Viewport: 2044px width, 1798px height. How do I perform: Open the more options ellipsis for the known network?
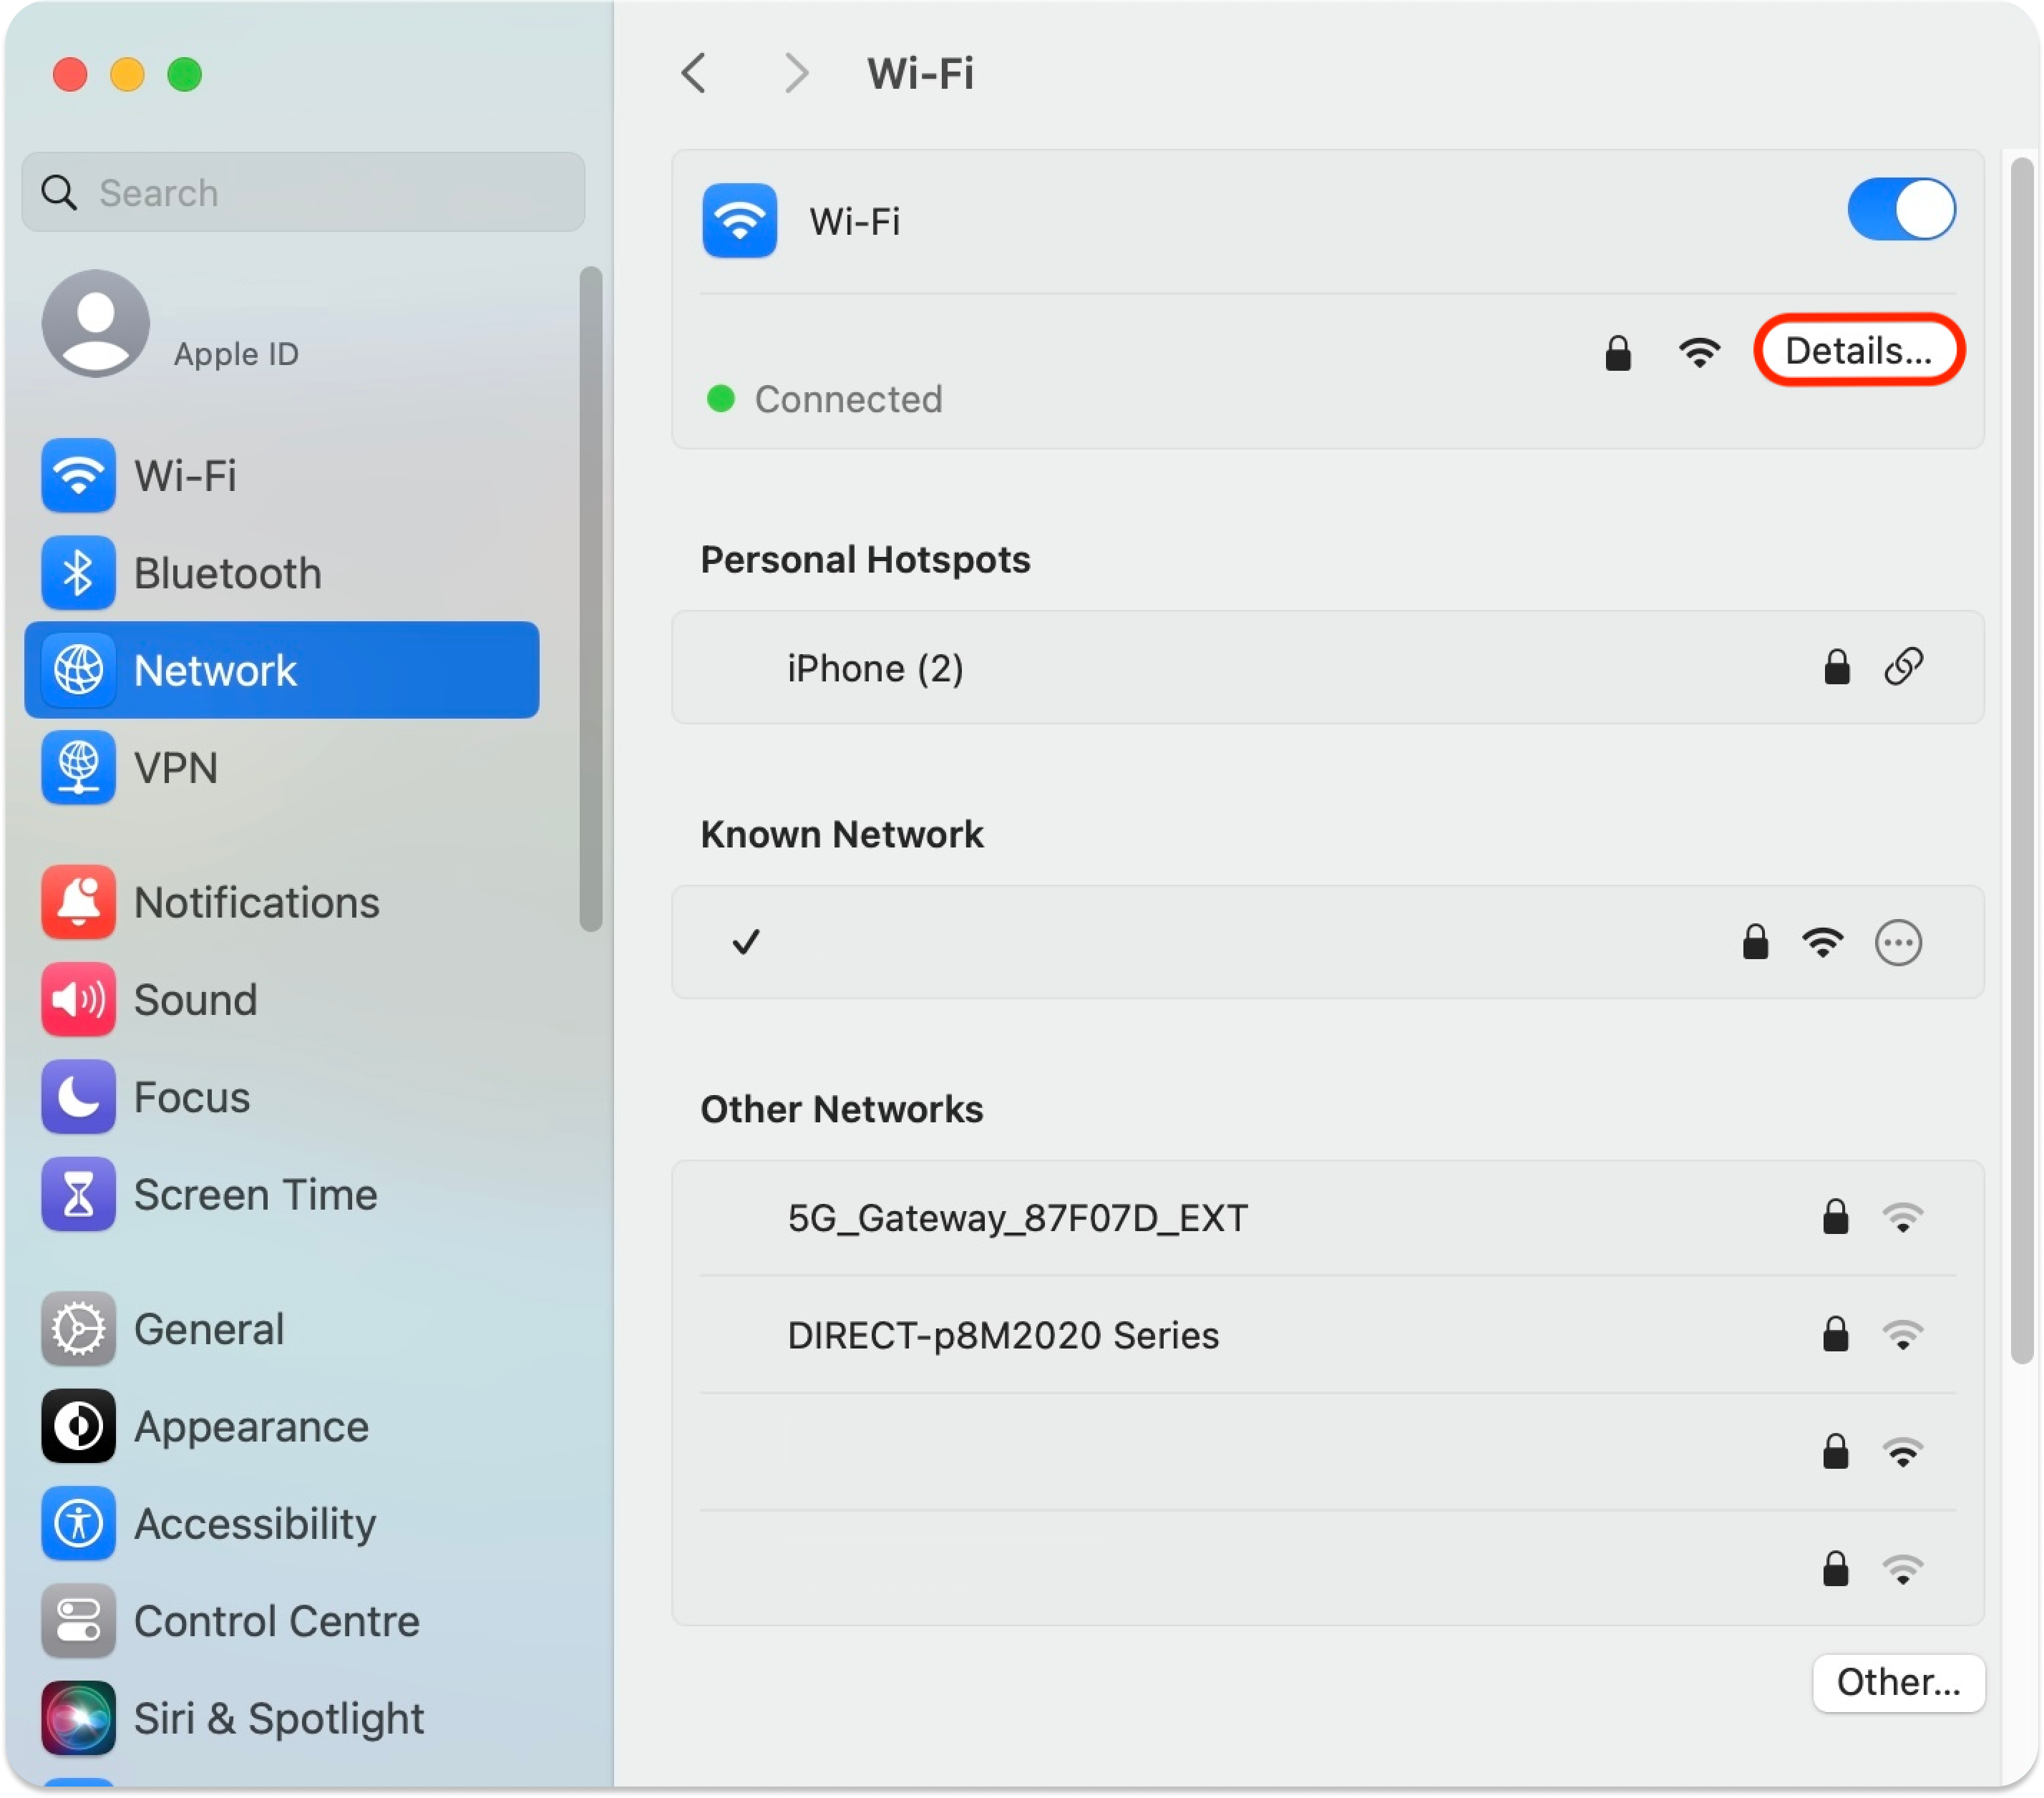pos(1897,942)
